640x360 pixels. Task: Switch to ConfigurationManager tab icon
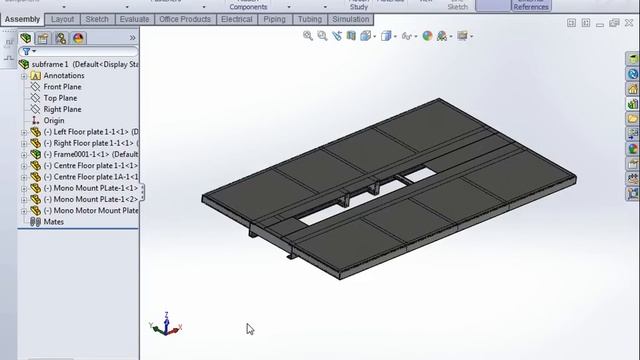point(61,38)
